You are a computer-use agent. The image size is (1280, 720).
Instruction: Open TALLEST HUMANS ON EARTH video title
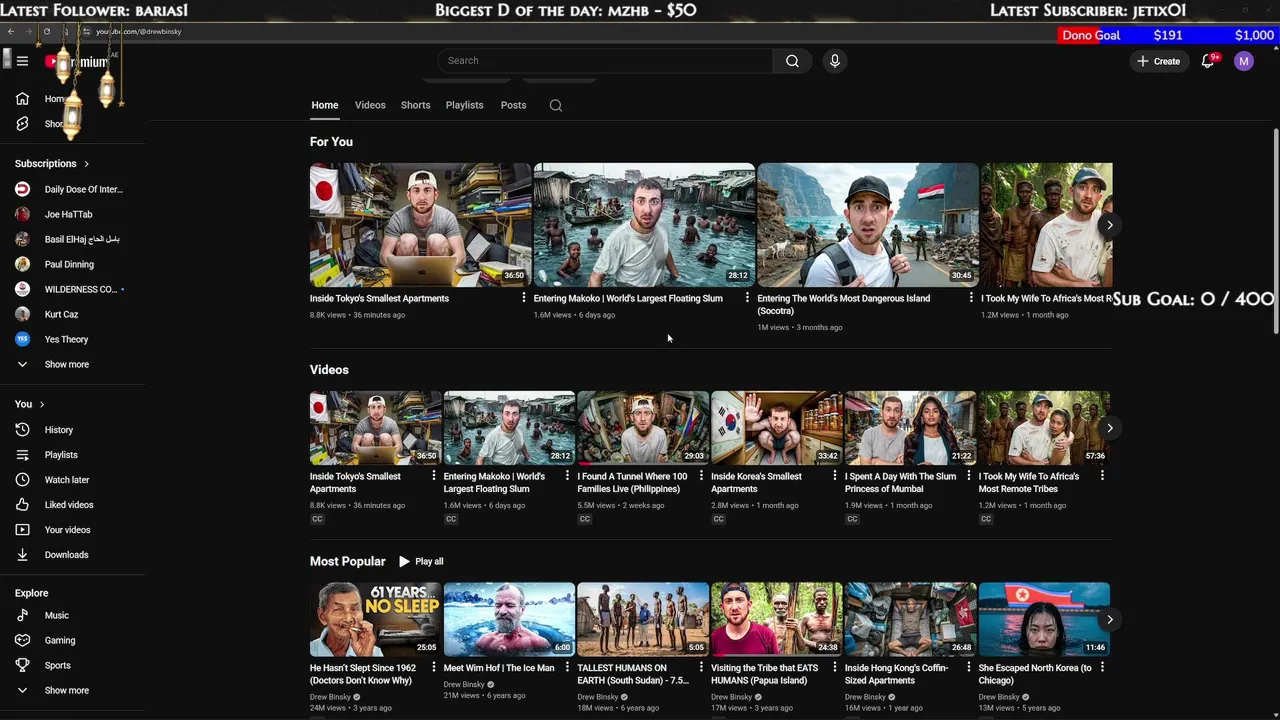pyautogui.click(x=633, y=674)
